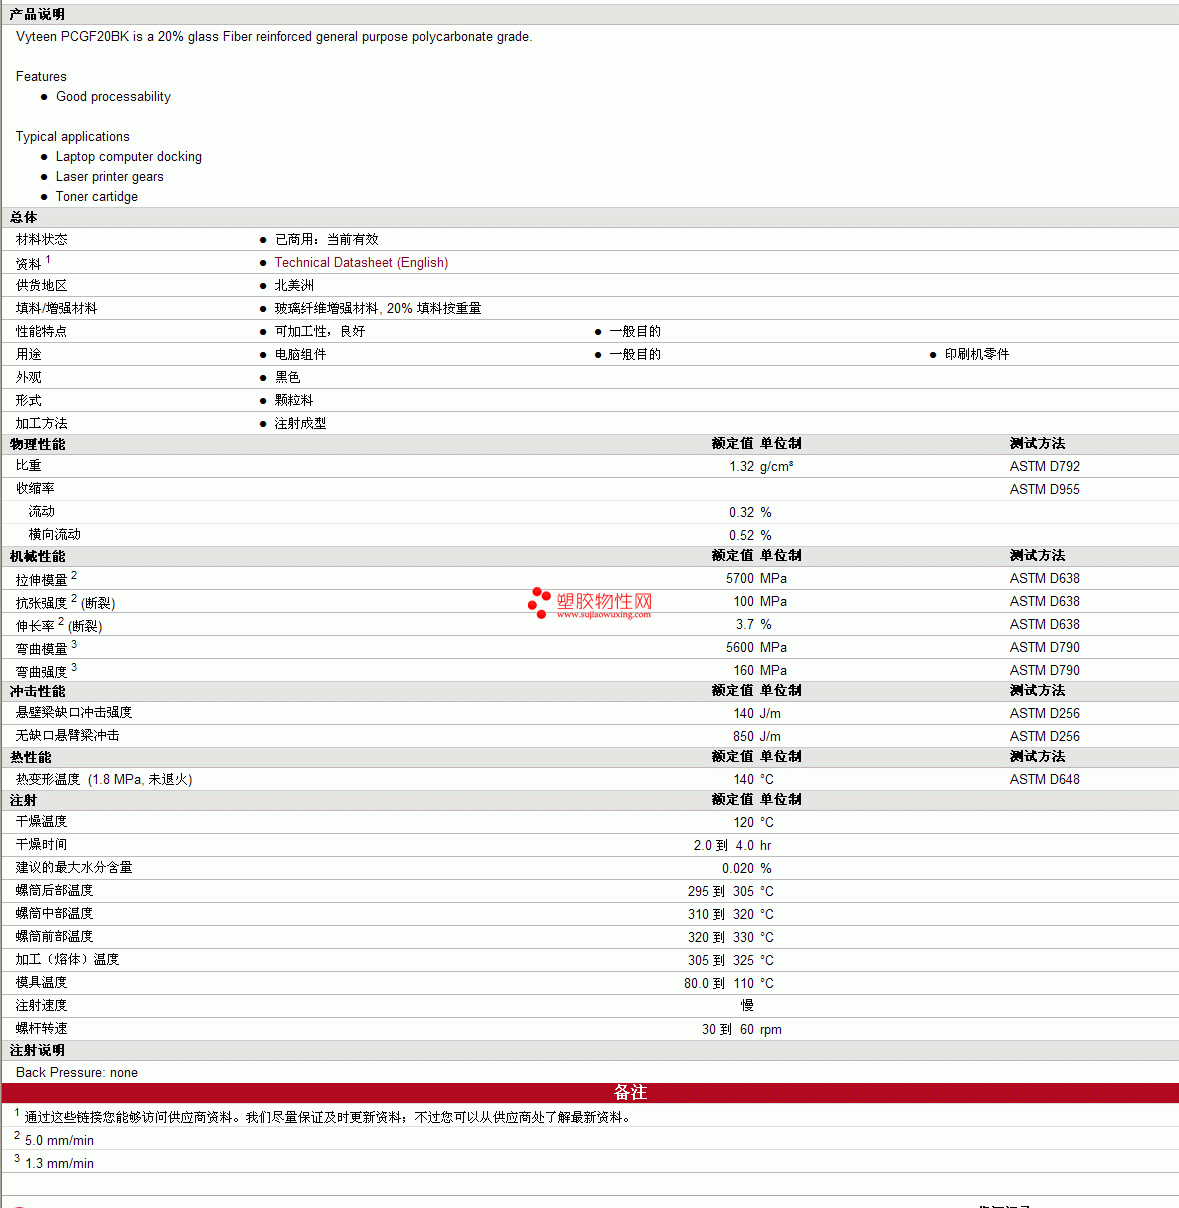1179x1208 pixels.
Task: Click the '80.0 到 110' mold temperature
Action: click(x=719, y=983)
